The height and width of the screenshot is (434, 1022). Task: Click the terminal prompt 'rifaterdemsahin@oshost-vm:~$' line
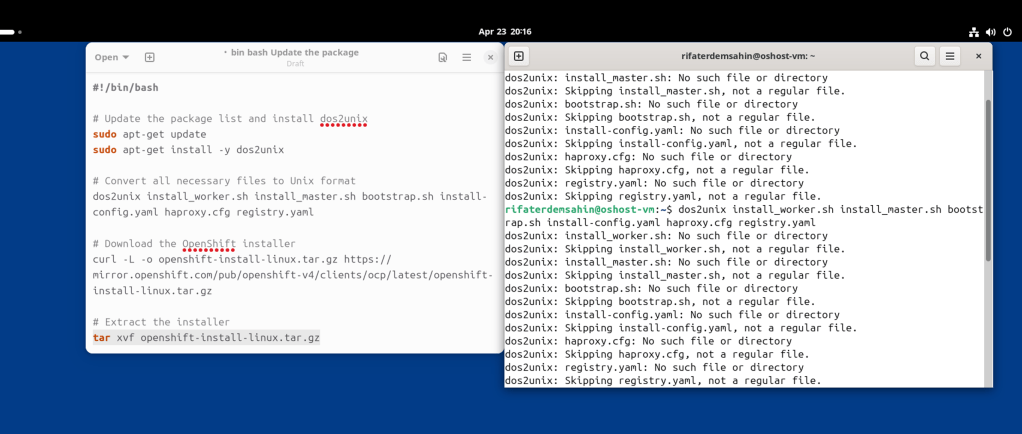tap(744, 209)
